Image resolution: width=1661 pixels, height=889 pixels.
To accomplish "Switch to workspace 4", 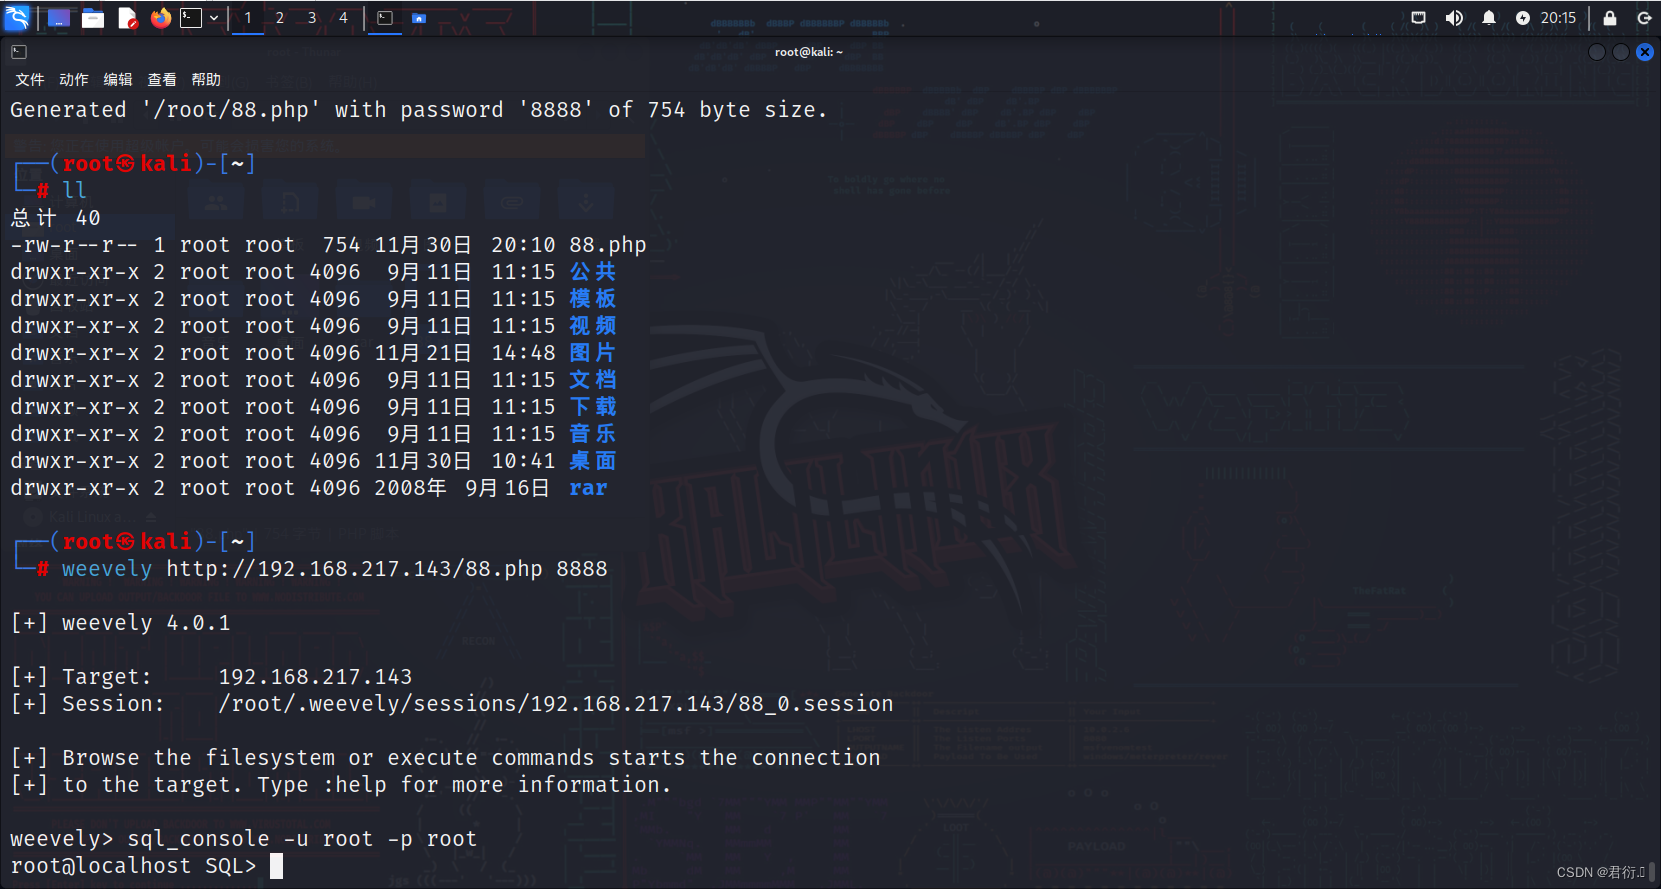I will [343, 18].
